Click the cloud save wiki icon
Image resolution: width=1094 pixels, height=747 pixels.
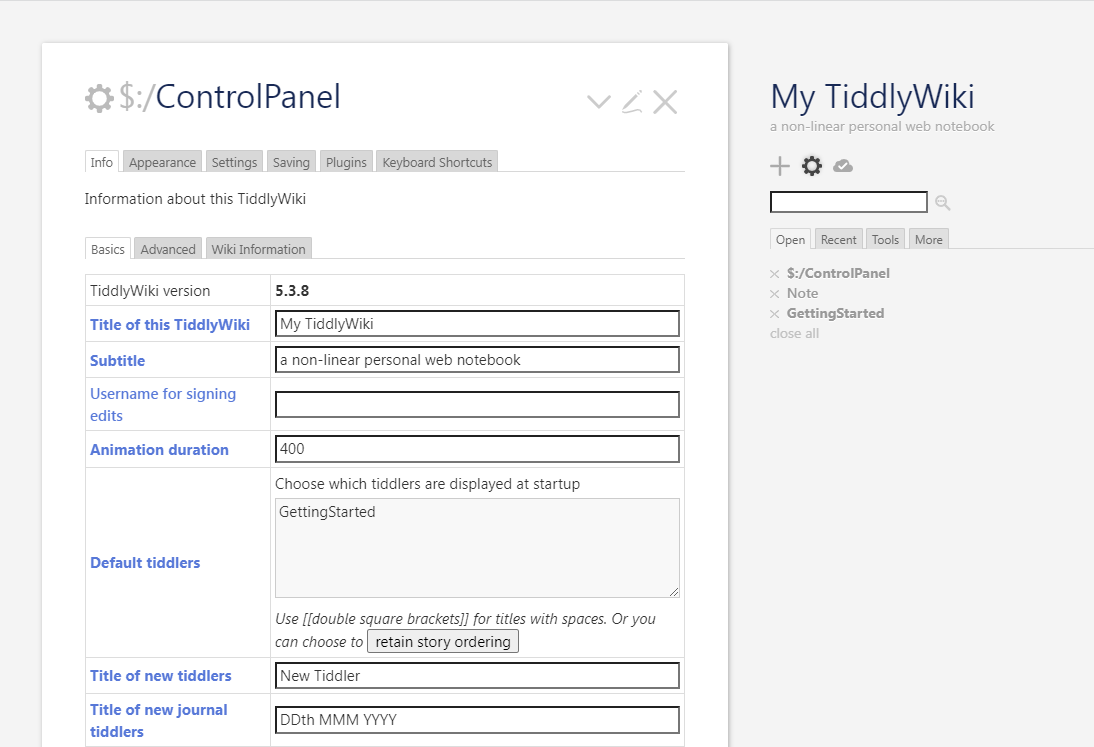pos(843,166)
